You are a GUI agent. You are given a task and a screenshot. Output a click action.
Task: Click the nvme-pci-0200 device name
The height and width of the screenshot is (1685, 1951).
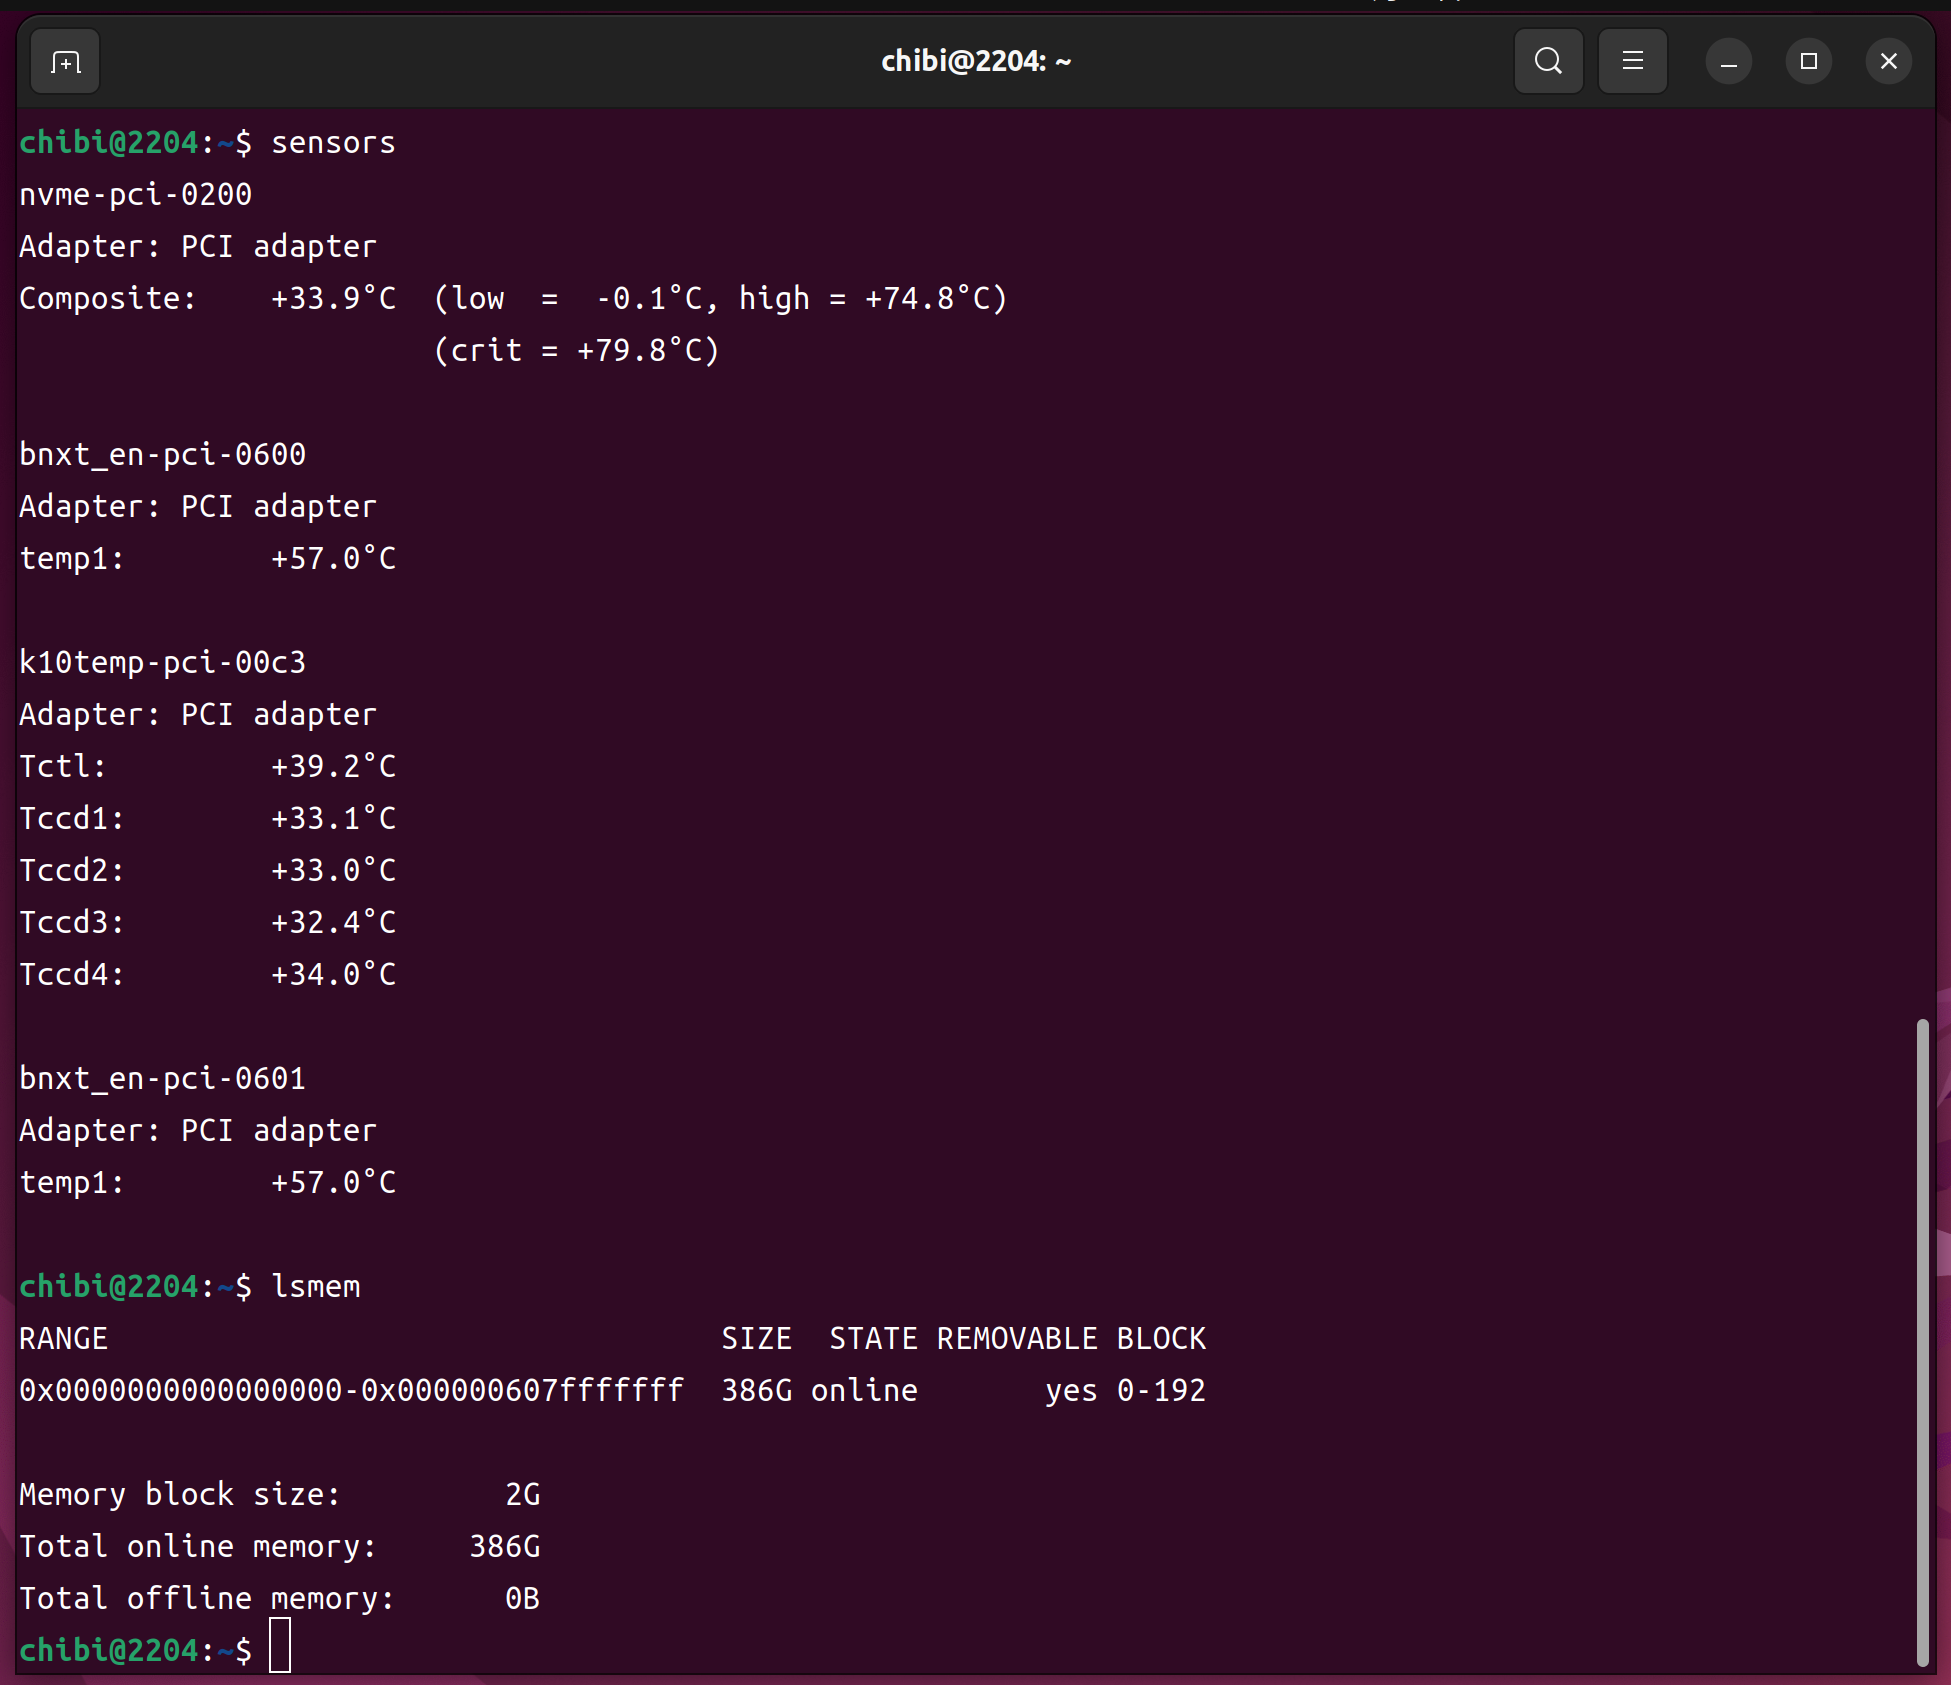136,195
